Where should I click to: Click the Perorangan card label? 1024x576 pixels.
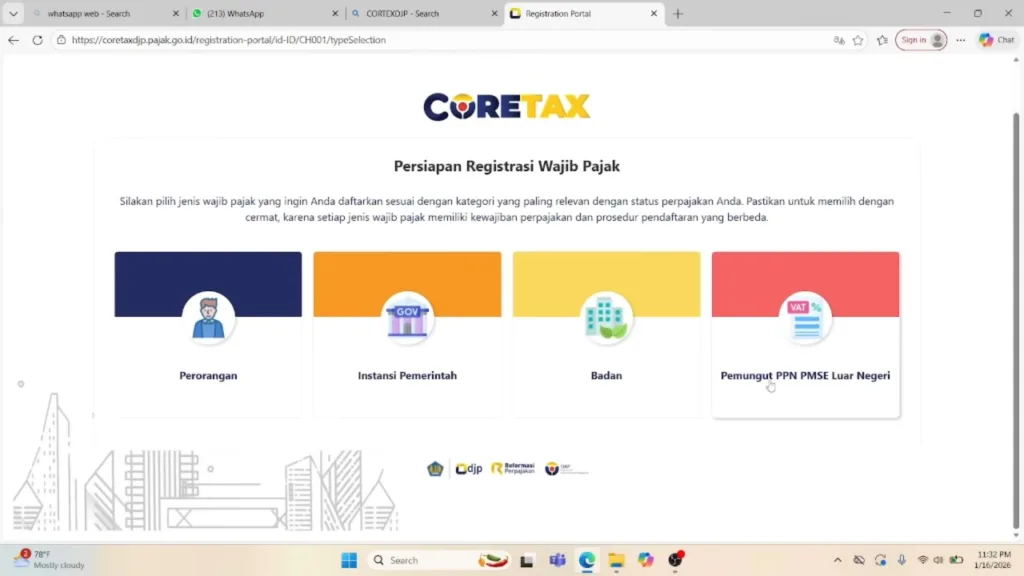(x=208, y=376)
